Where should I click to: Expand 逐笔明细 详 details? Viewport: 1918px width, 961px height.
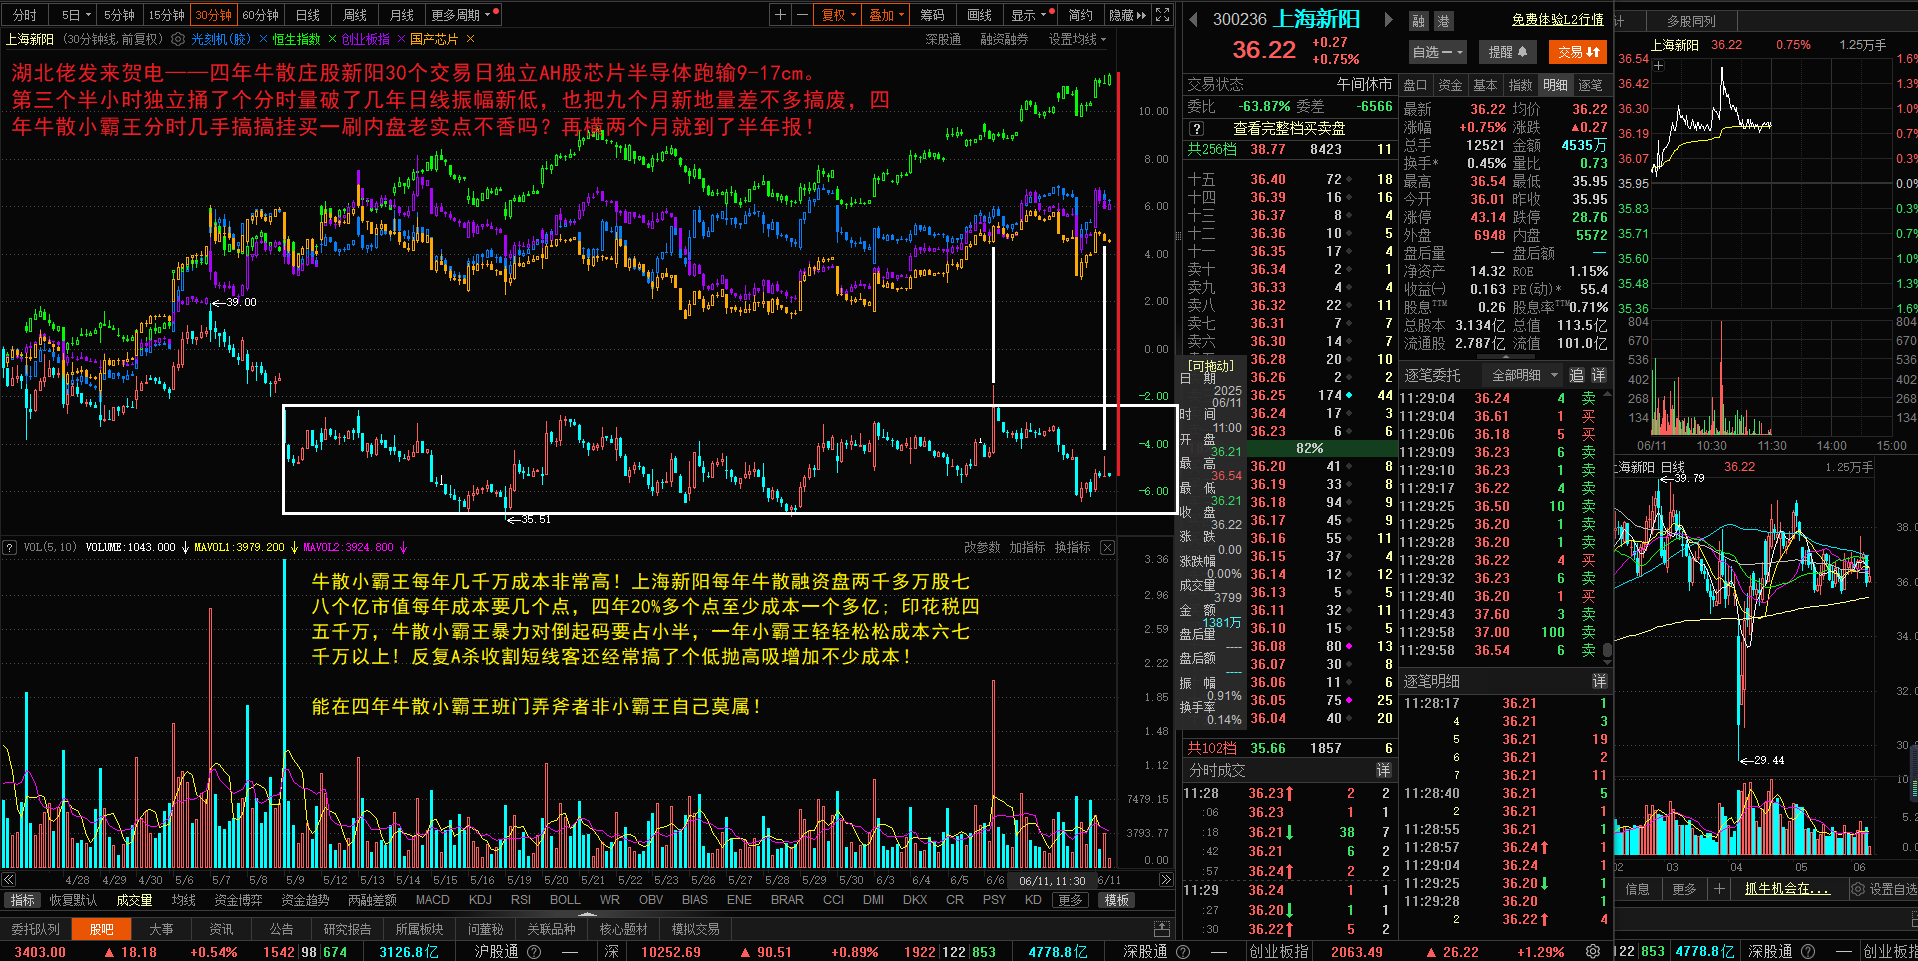pos(1599,681)
